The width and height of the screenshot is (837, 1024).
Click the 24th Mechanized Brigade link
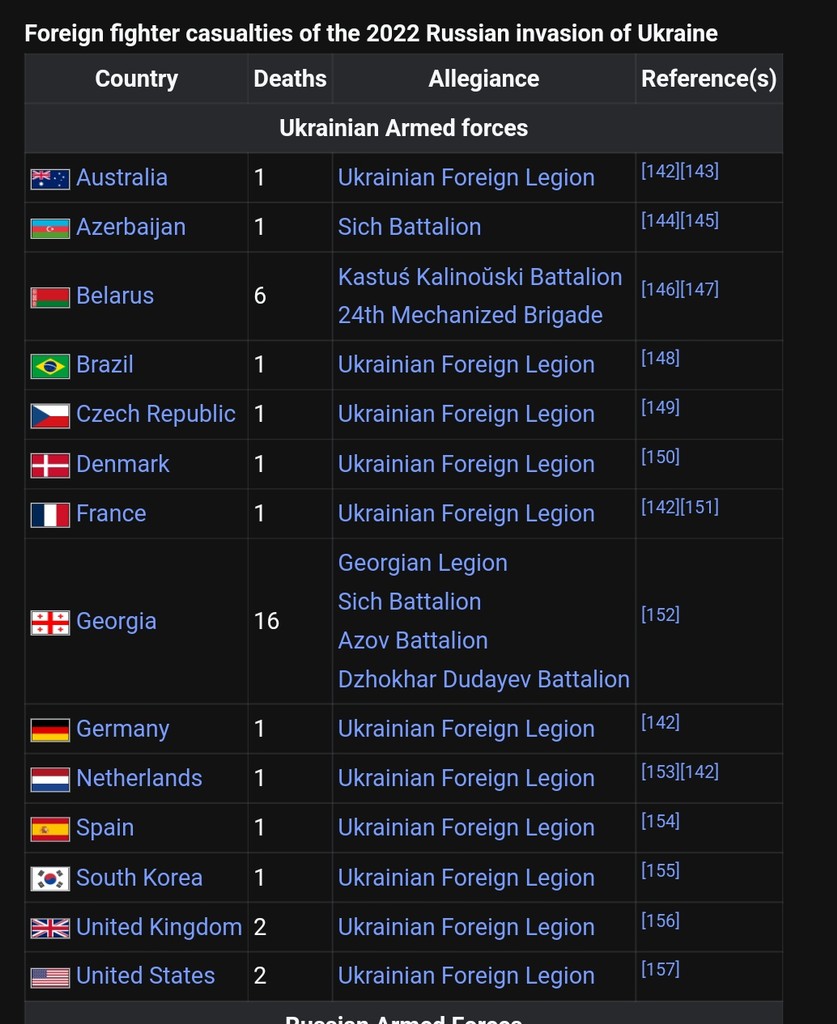click(470, 315)
